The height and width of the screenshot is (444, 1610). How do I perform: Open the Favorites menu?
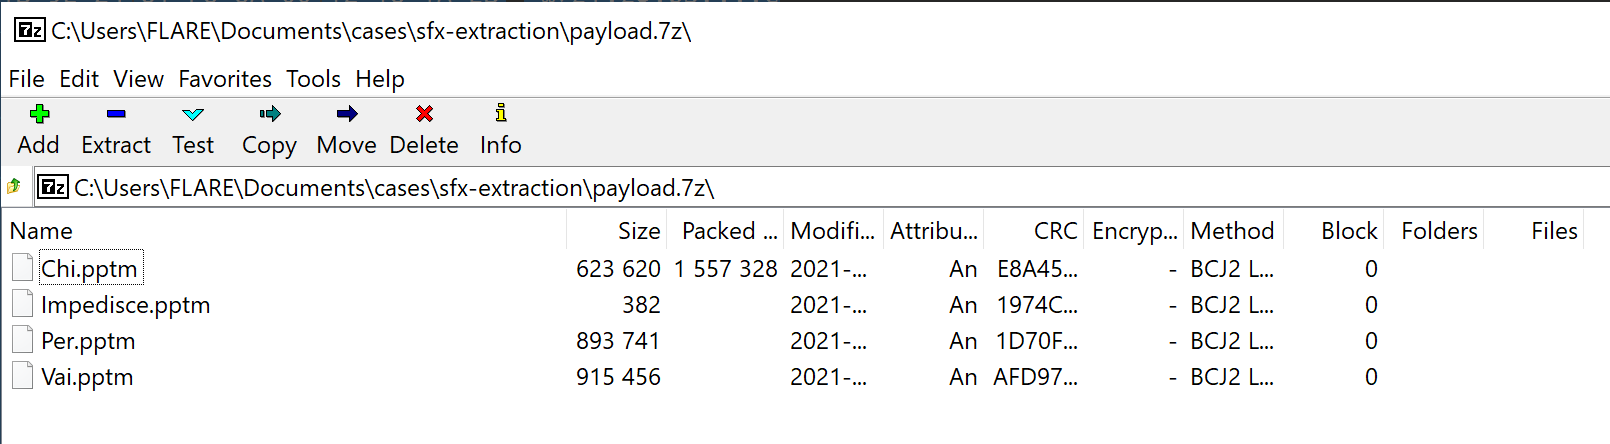coord(225,79)
